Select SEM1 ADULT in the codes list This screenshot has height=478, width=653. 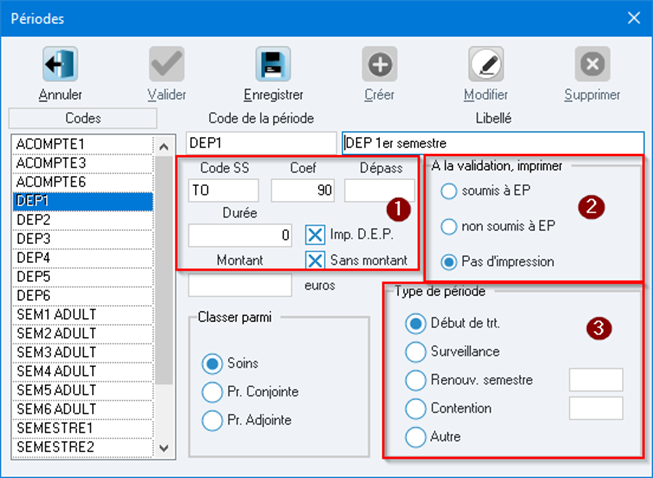pyautogui.click(x=83, y=315)
